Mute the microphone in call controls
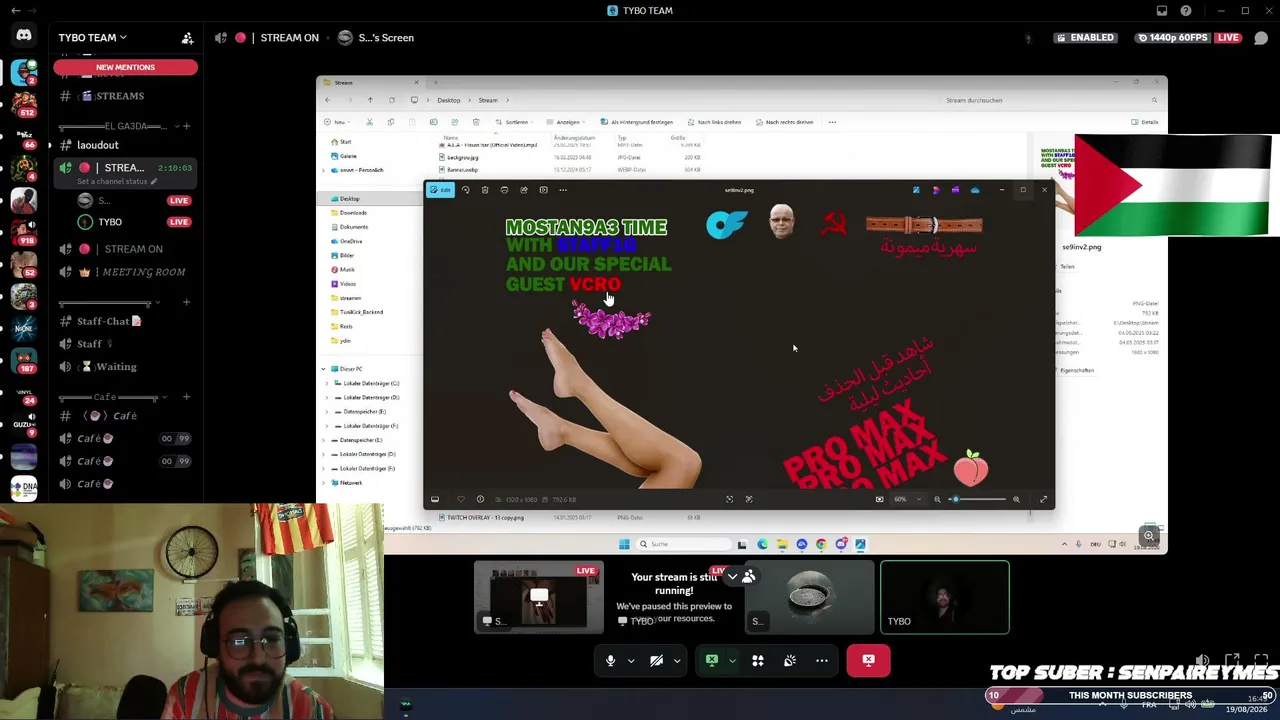Screen dimensions: 1280x720 [x=610, y=660]
